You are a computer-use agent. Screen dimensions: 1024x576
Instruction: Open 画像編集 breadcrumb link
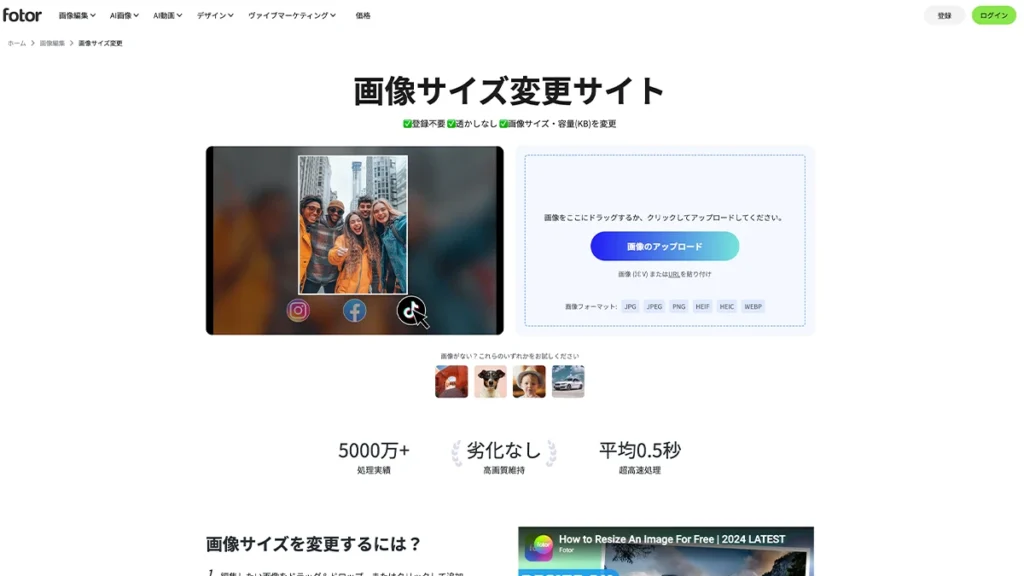[x=52, y=43]
